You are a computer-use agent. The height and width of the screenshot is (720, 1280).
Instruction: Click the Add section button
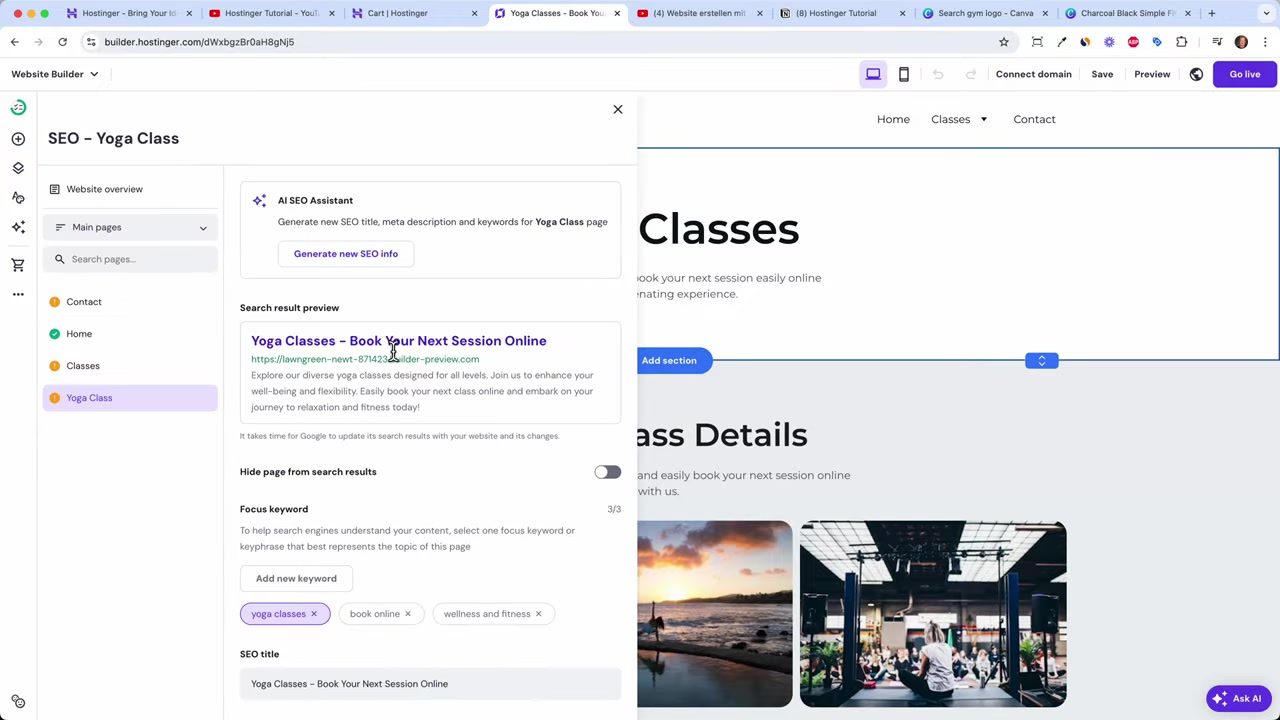pos(669,361)
